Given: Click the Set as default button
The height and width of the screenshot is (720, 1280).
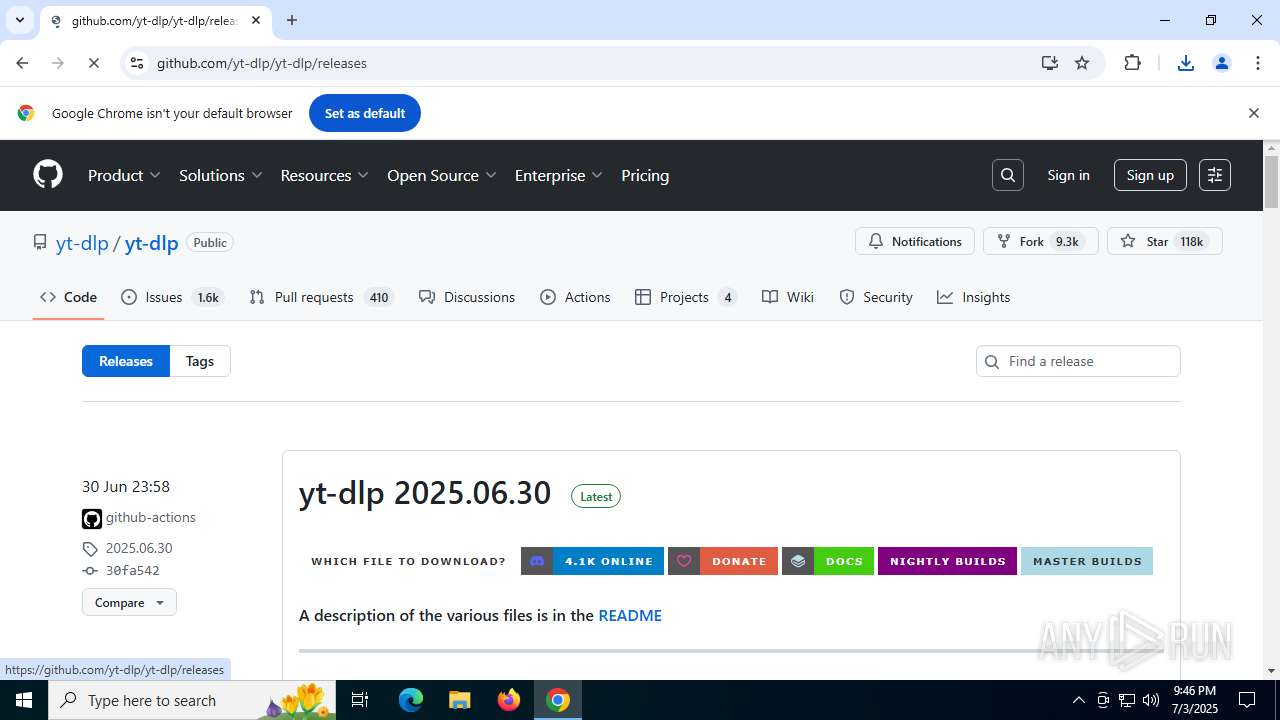Looking at the screenshot, I should click(x=365, y=113).
